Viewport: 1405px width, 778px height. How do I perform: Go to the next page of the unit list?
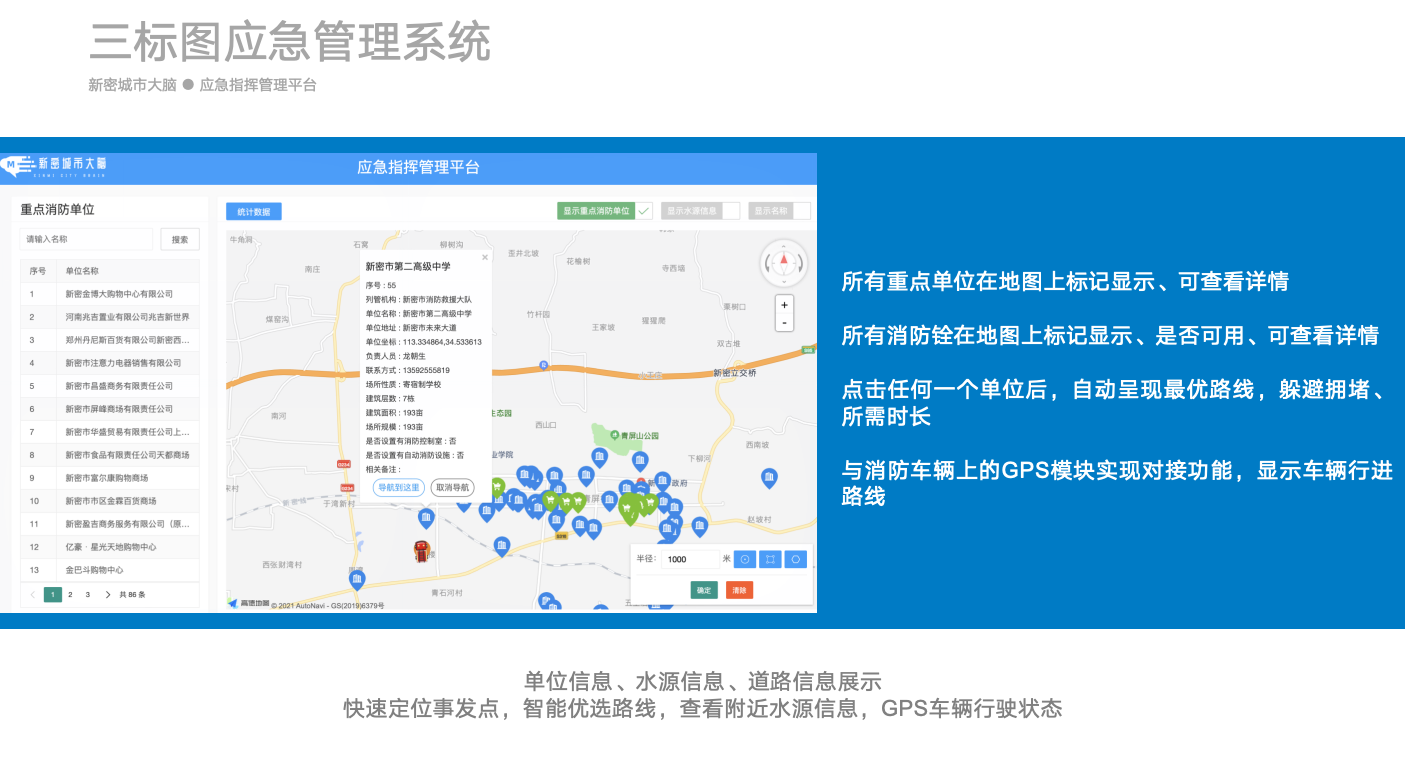107,594
